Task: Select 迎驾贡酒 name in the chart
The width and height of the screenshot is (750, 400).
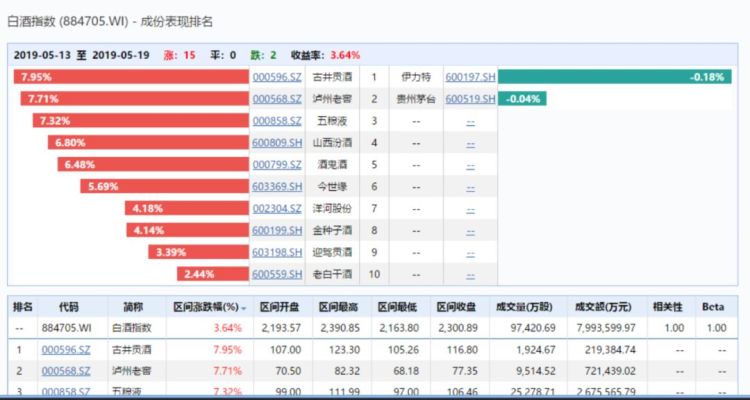Action: (332, 252)
